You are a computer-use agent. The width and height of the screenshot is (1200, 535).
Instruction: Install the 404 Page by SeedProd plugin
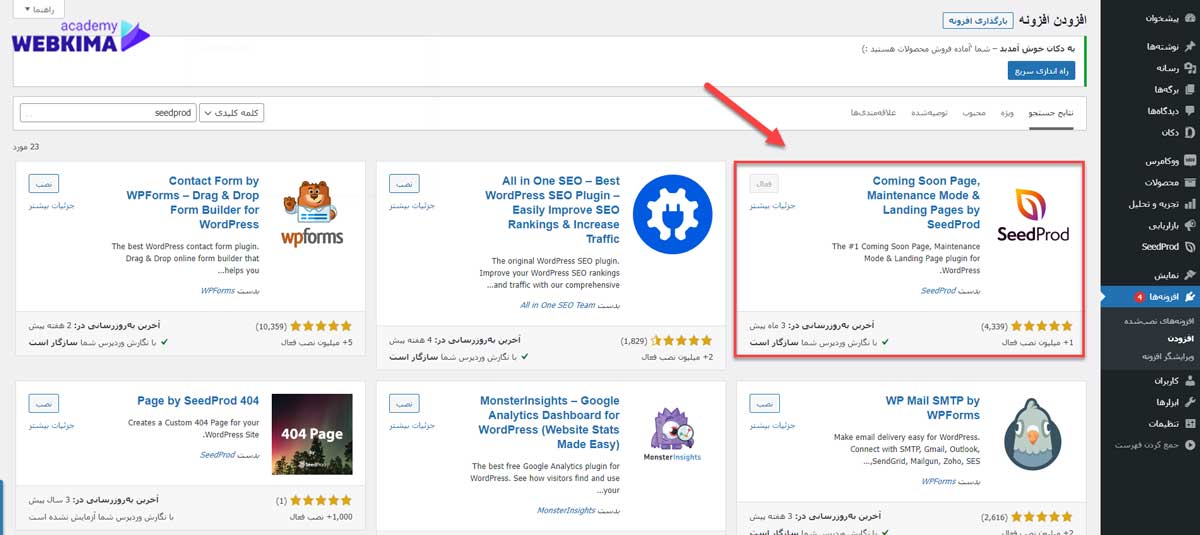(x=44, y=404)
